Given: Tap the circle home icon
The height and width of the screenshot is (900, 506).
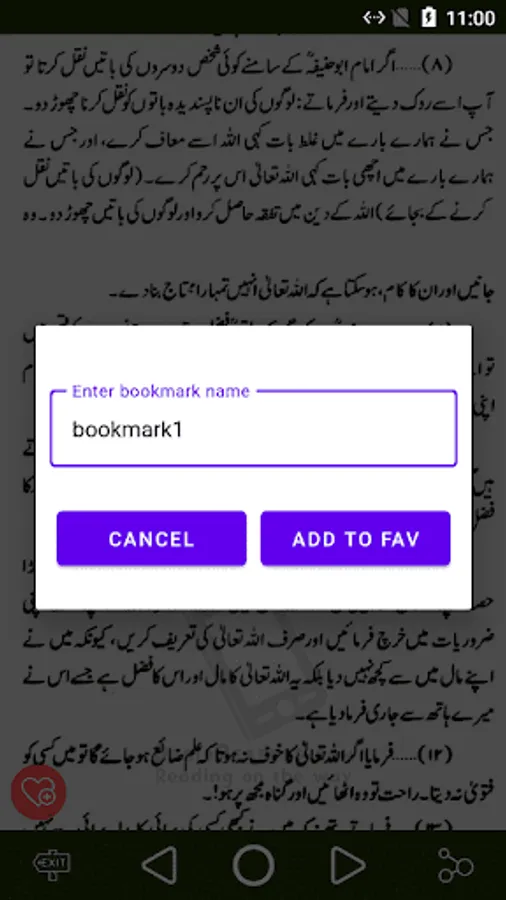Looking at the screenshot, I should [x=253, y=865].
